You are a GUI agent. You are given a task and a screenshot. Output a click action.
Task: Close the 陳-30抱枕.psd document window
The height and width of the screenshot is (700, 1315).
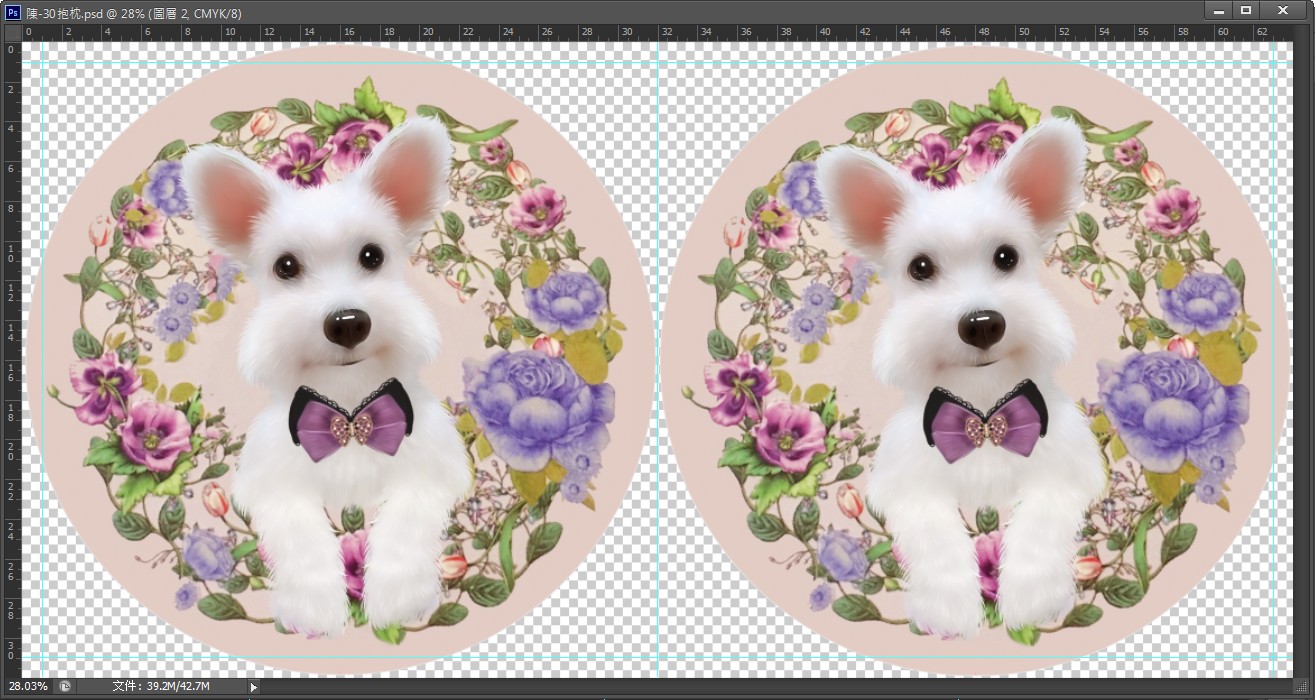[1283, 11]
